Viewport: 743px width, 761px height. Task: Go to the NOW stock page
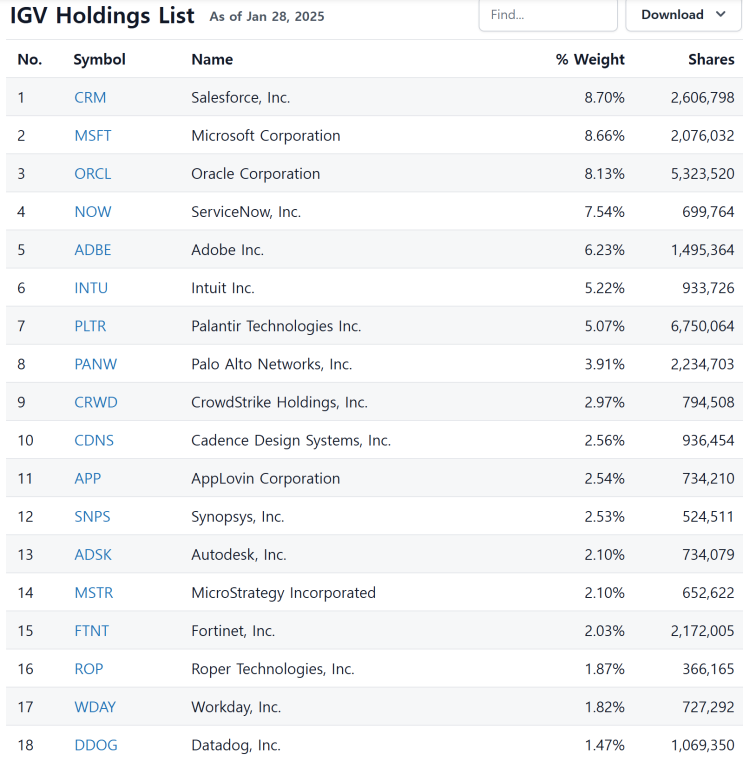coord(93,212)
